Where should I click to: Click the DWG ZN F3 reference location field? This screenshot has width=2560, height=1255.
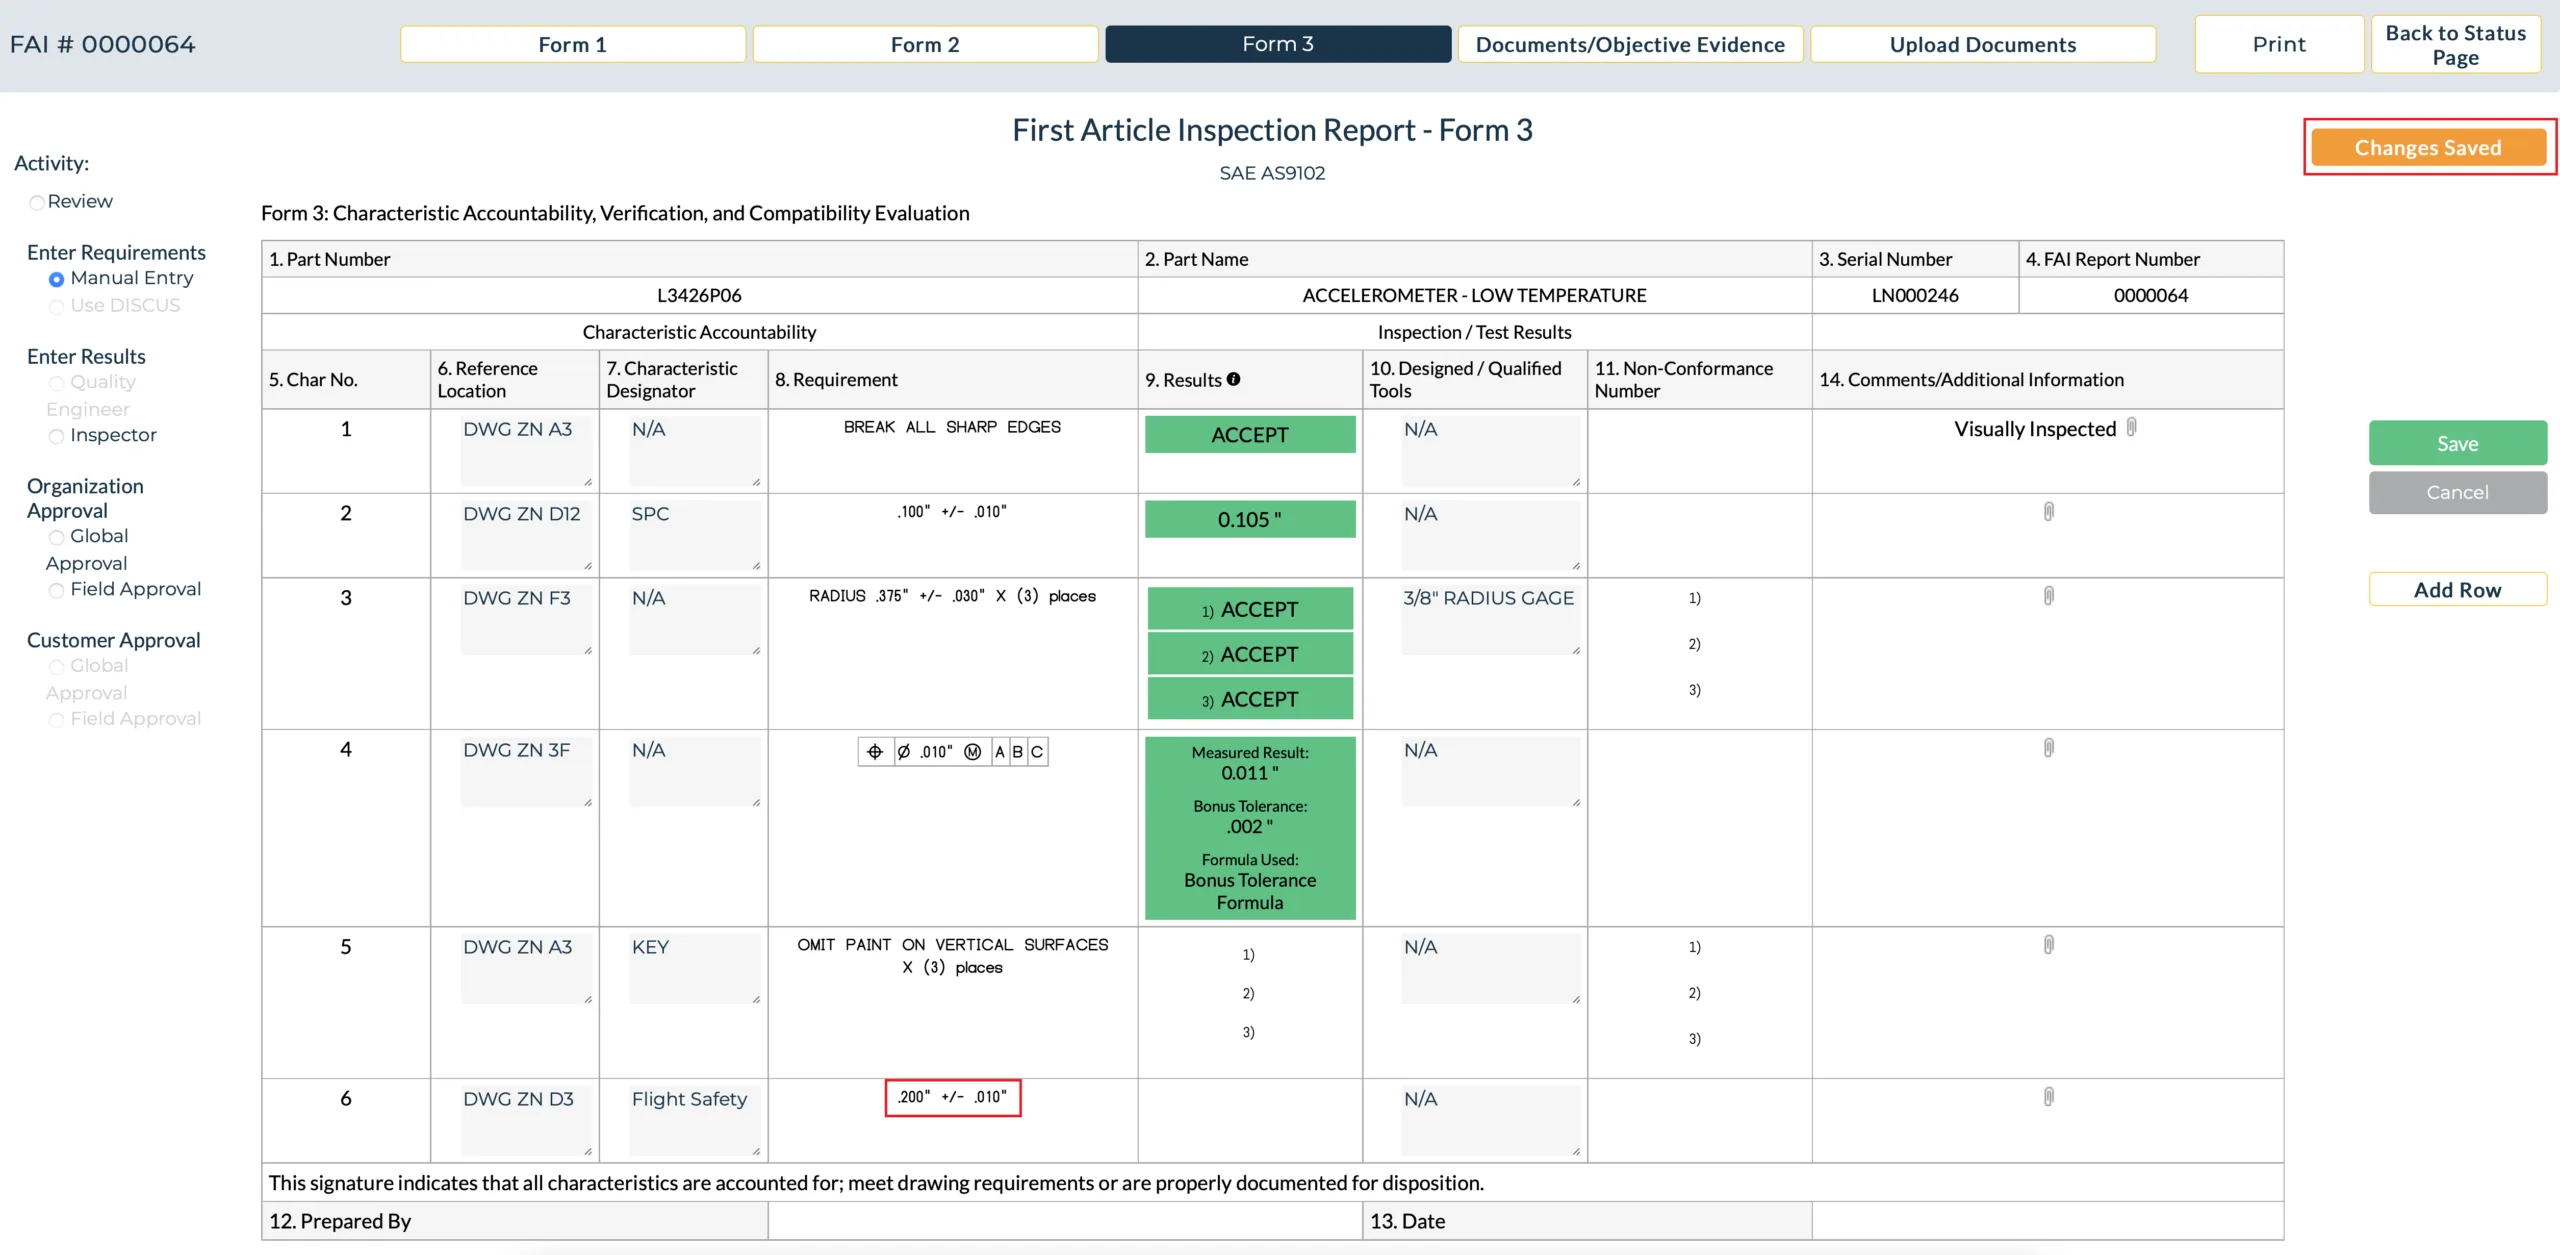[526, 620]
